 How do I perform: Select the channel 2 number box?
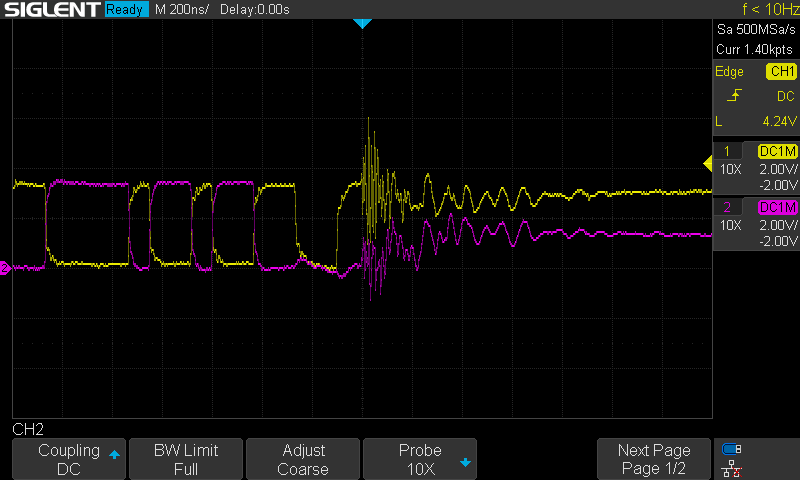(727, 207)
